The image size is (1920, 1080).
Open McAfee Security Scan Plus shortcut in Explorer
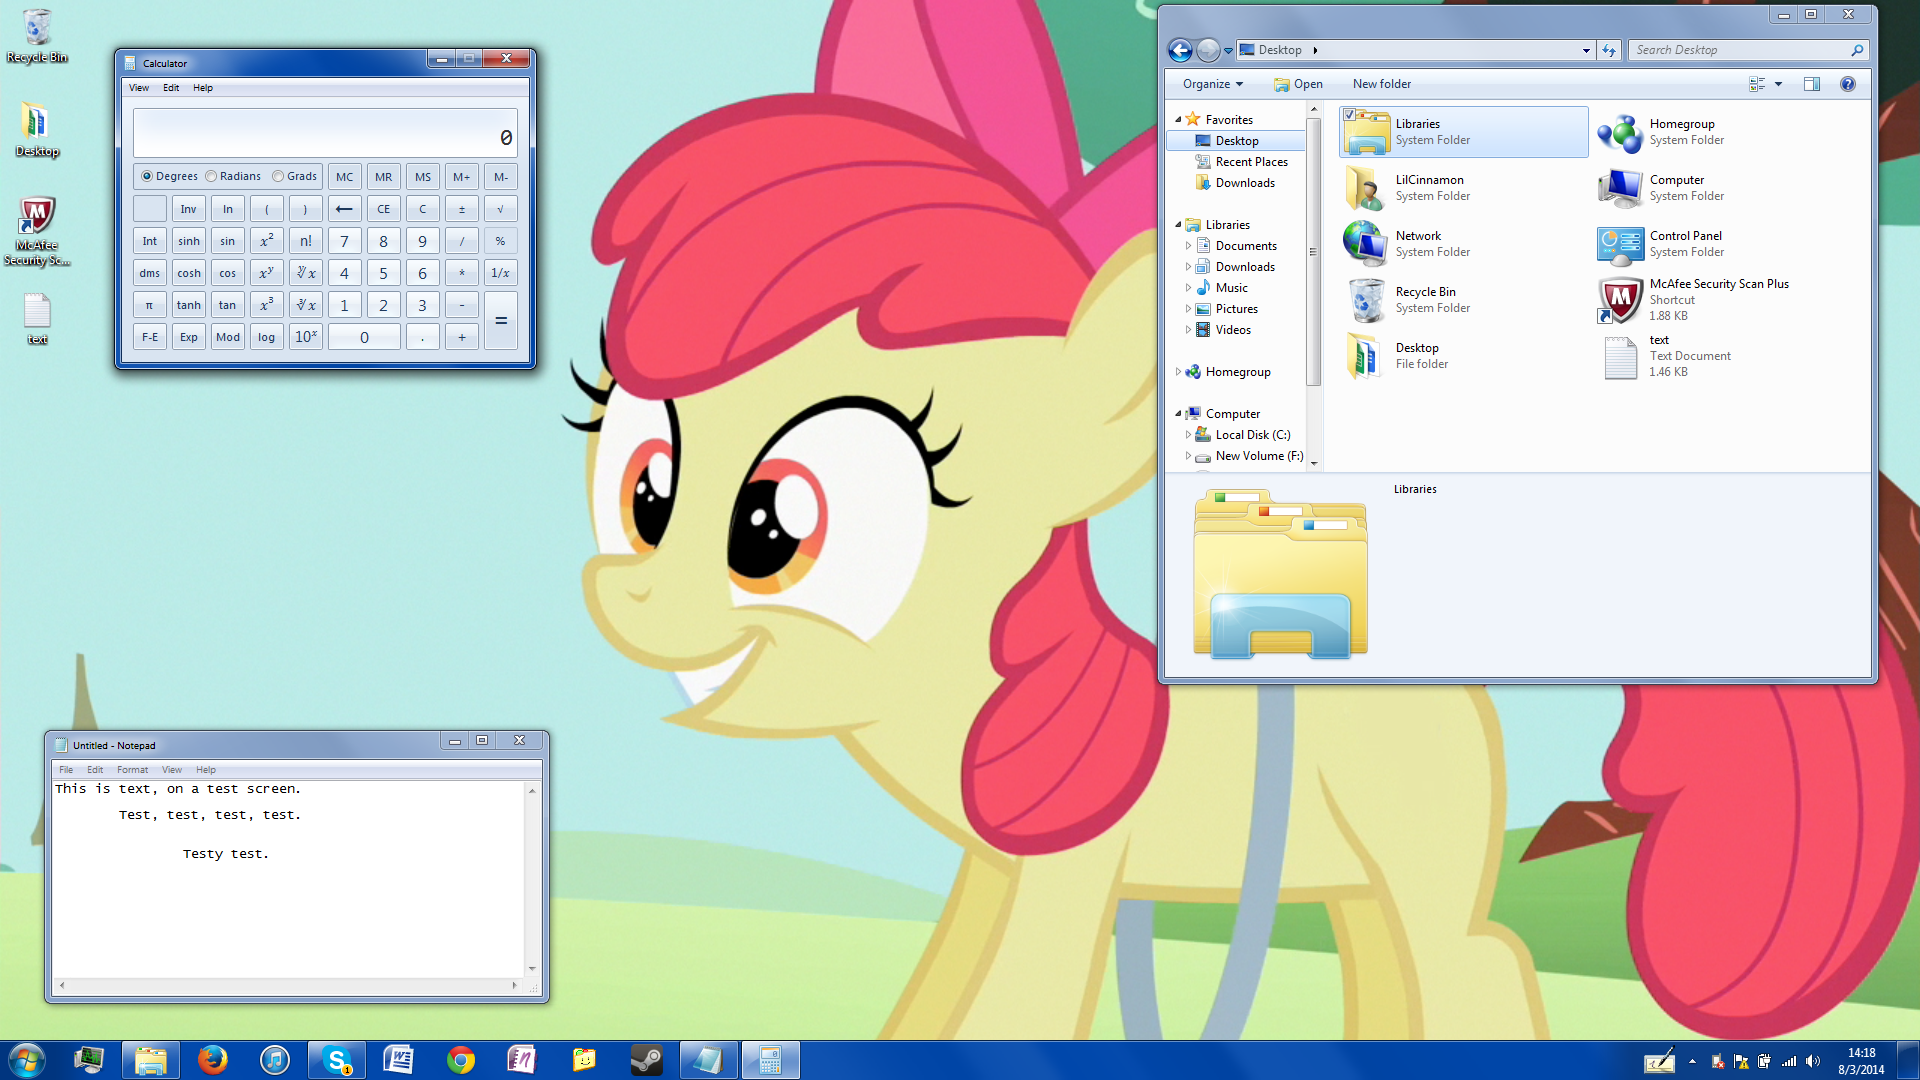coord(1620,300)
